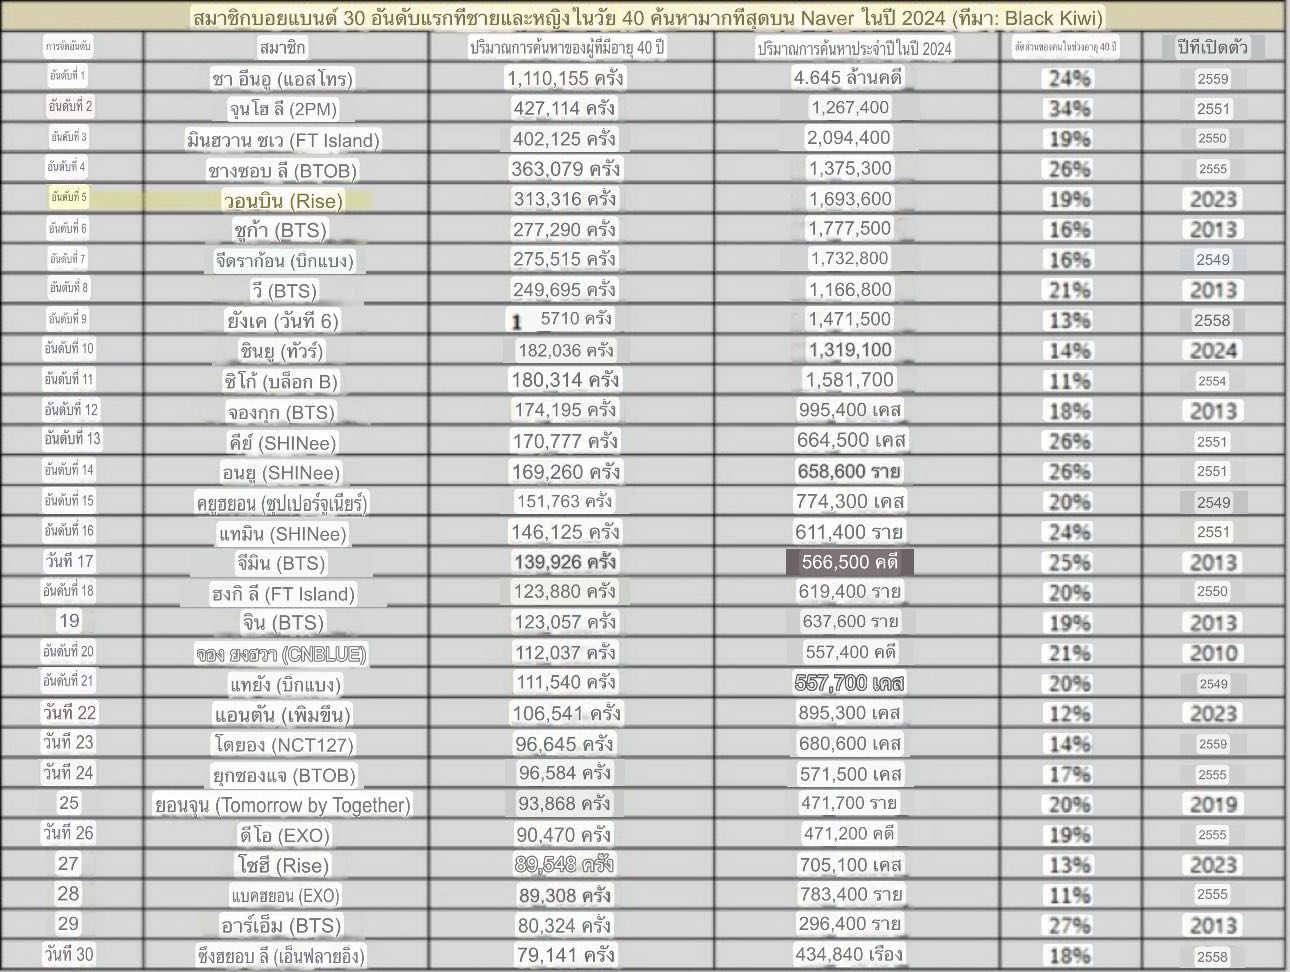Click the year '2010' in จอง ยงฮวา's row
The width and height of the screenshot is (1290, 972).
tap(1213, 654)
